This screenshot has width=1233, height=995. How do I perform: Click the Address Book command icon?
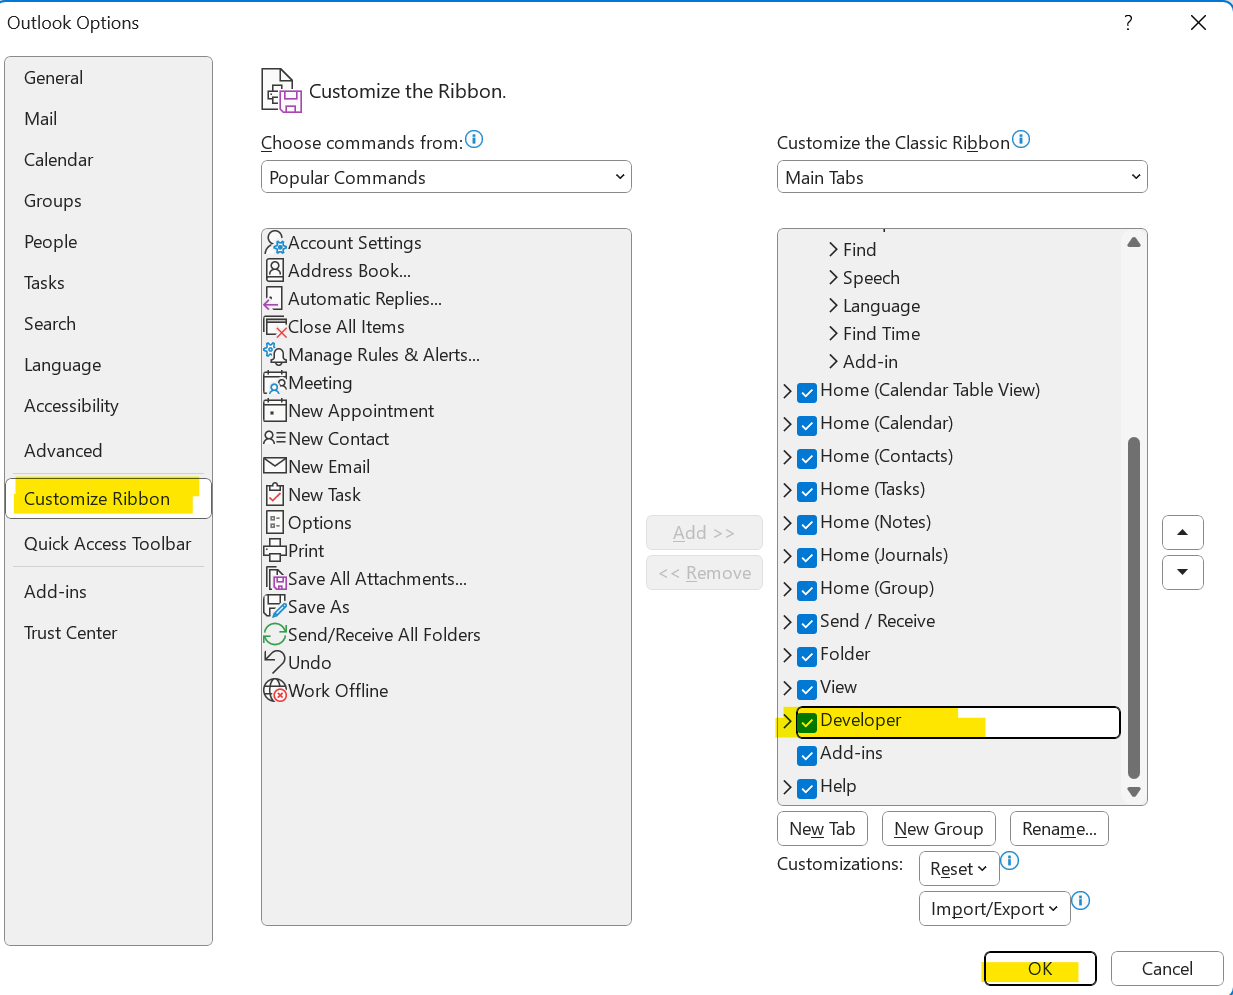(x=275, y=270)
